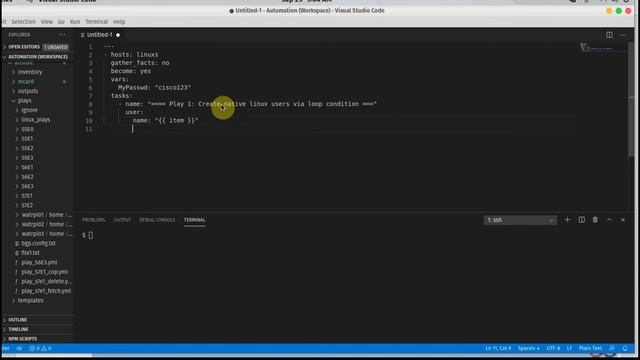Open play_s7e1_fetch.yml
The width and height of the screenshot is (640, 360).
coord(46,291)
